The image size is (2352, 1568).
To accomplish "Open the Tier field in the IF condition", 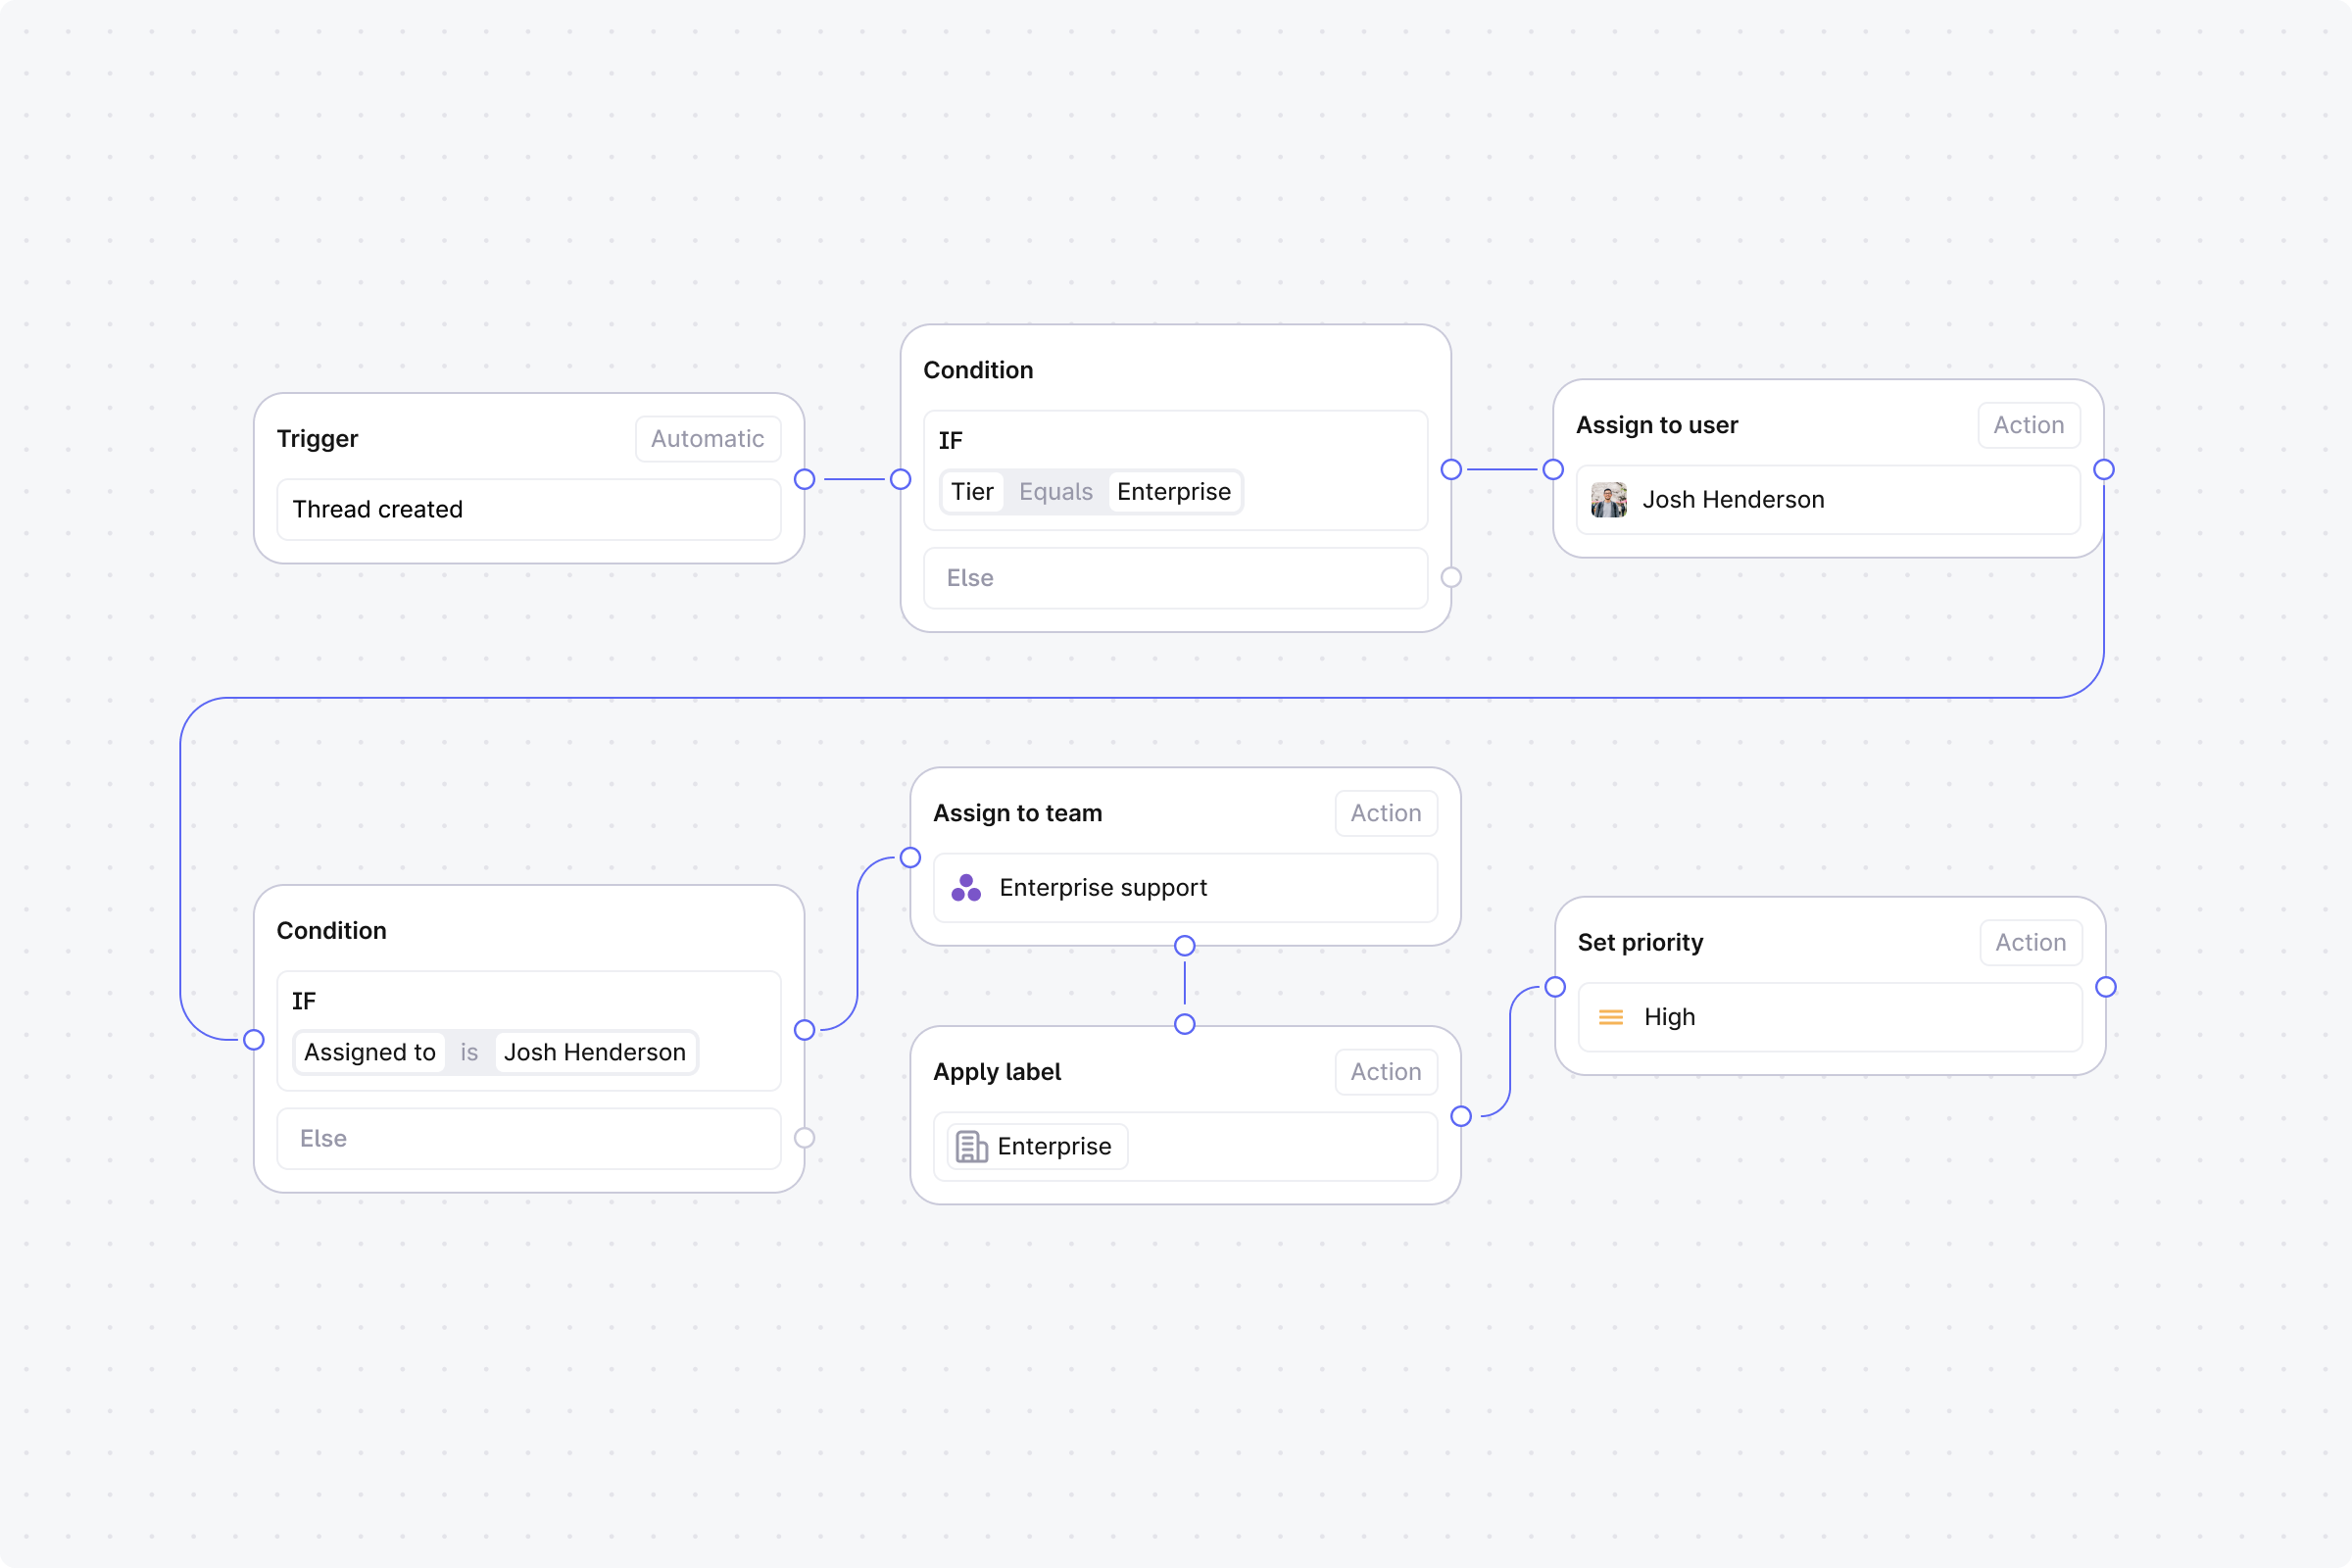I will coord(972,491).
